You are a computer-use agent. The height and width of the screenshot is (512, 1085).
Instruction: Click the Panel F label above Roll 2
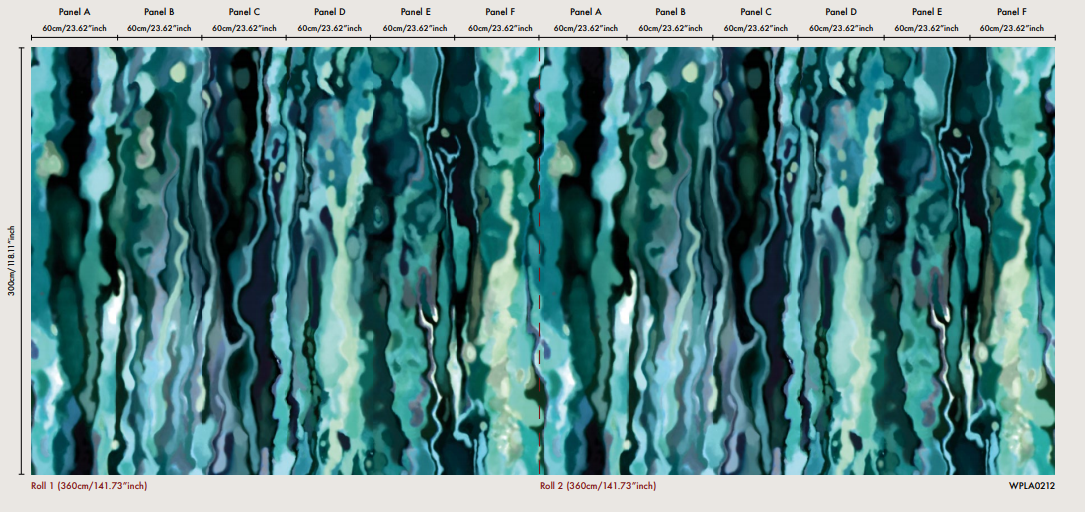pyautogui.click(x=1012, y=12)
